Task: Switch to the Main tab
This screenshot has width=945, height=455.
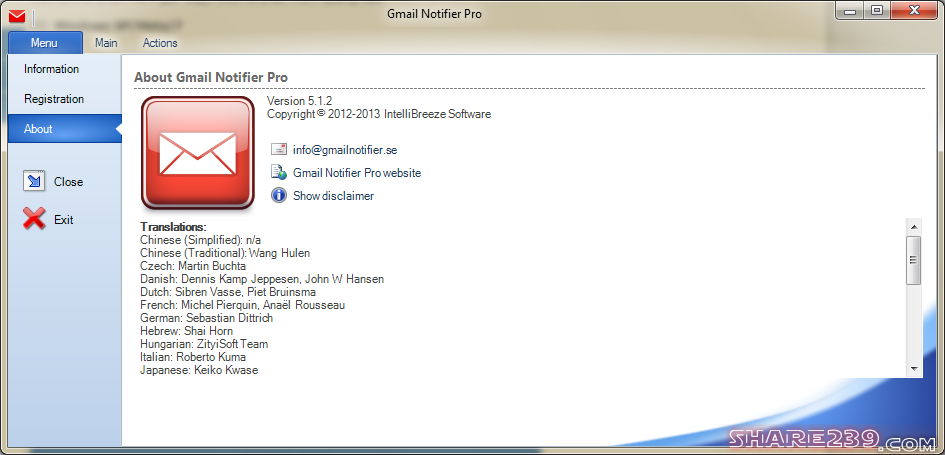Action: [106, 43]
